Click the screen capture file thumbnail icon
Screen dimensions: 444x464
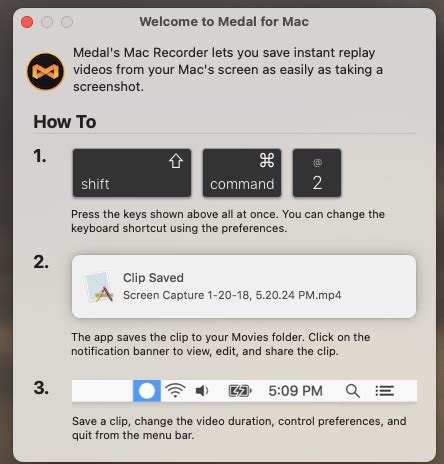[99, 287]
